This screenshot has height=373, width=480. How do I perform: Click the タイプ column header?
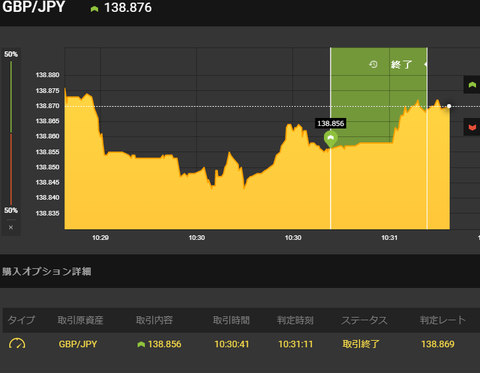click(21, 320)
